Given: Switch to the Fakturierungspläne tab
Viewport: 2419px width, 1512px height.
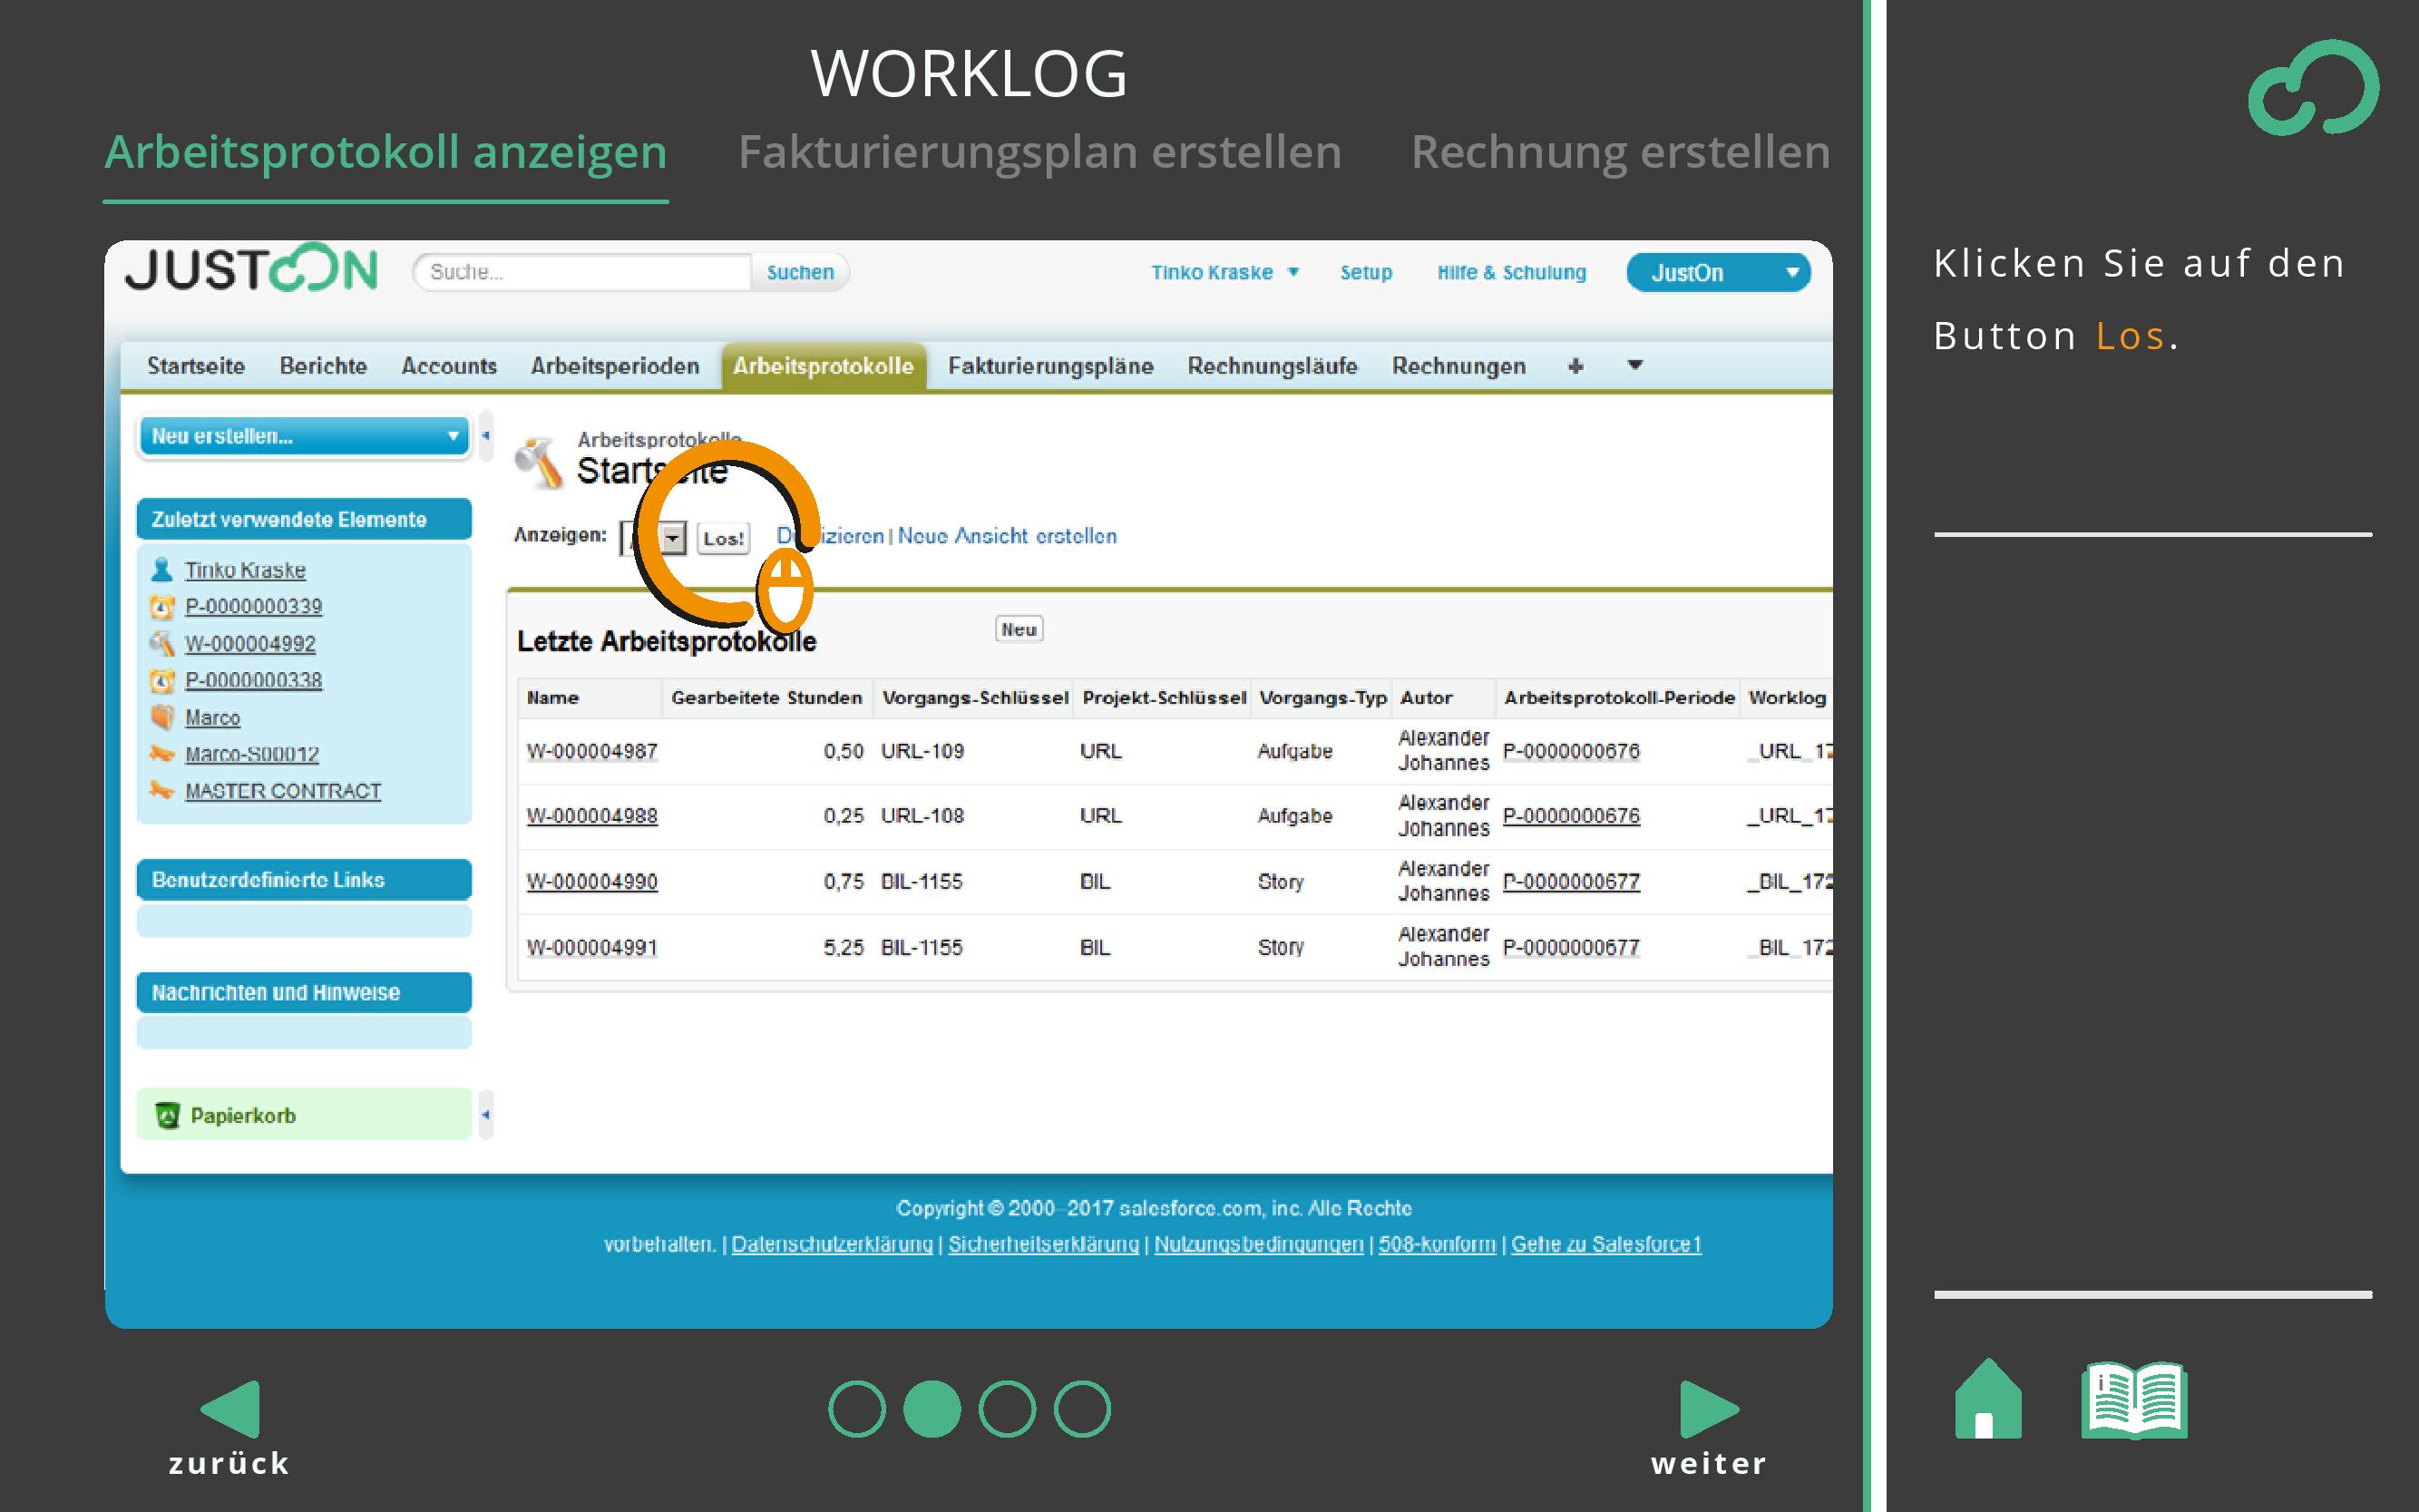Looking at the screenshot, I should [x=1050, y=366].
